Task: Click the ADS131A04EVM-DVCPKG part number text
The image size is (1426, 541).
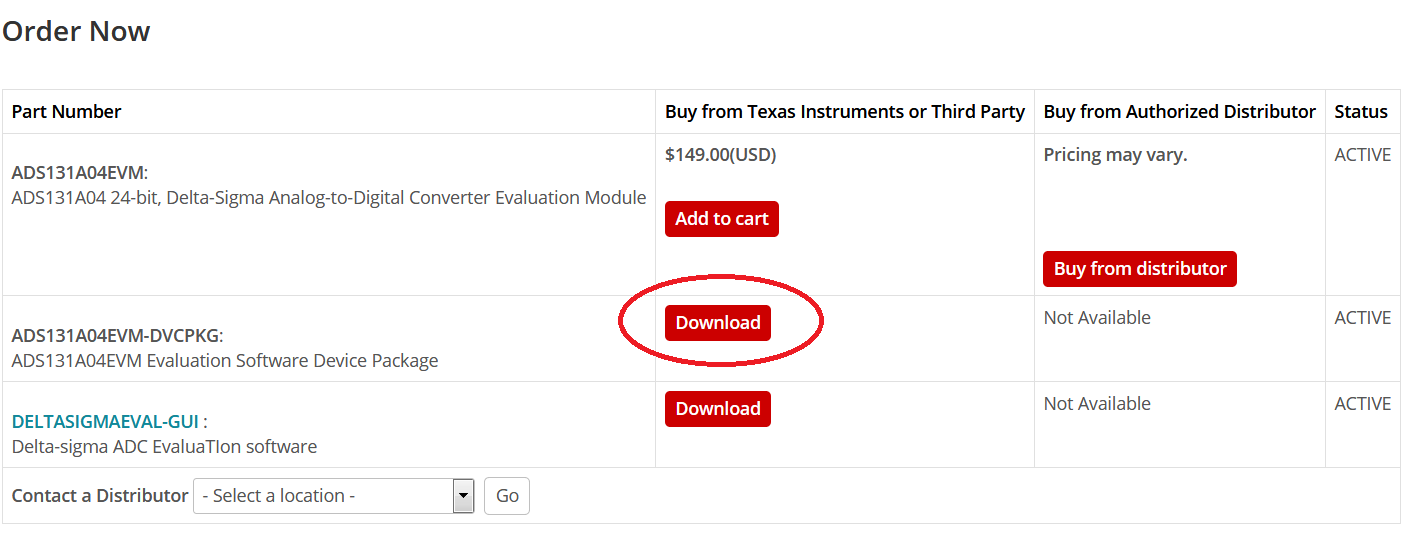Action: tap(116, 335)
